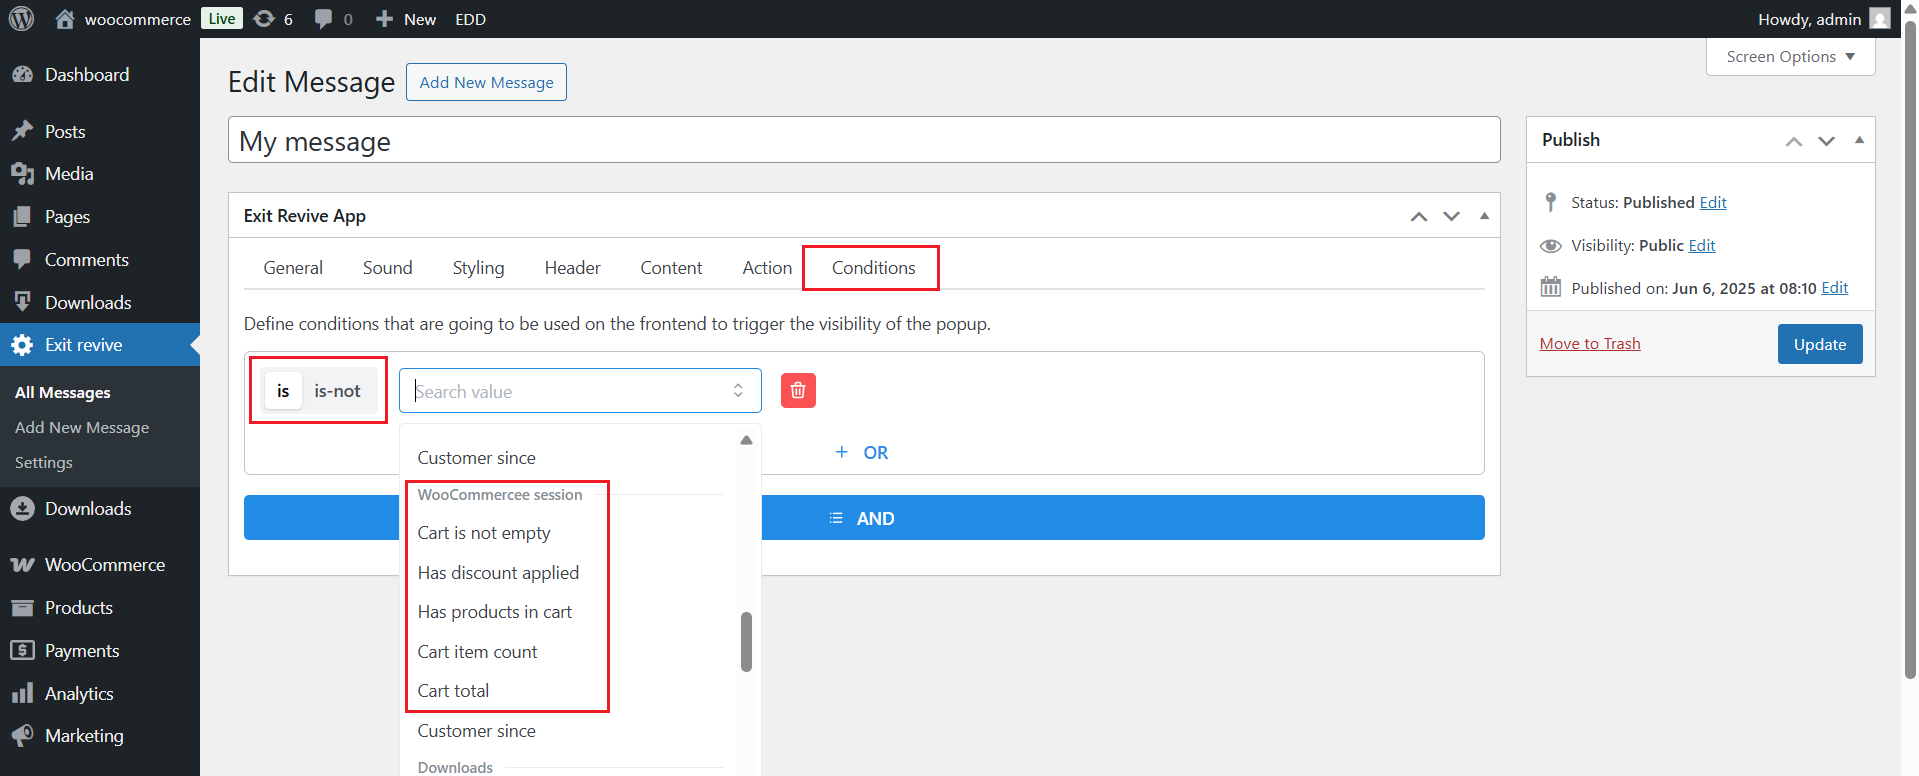The image size is (1919, 776).
Task: Open the Products menu in the sidebar
Action: (x=78, y=607)
